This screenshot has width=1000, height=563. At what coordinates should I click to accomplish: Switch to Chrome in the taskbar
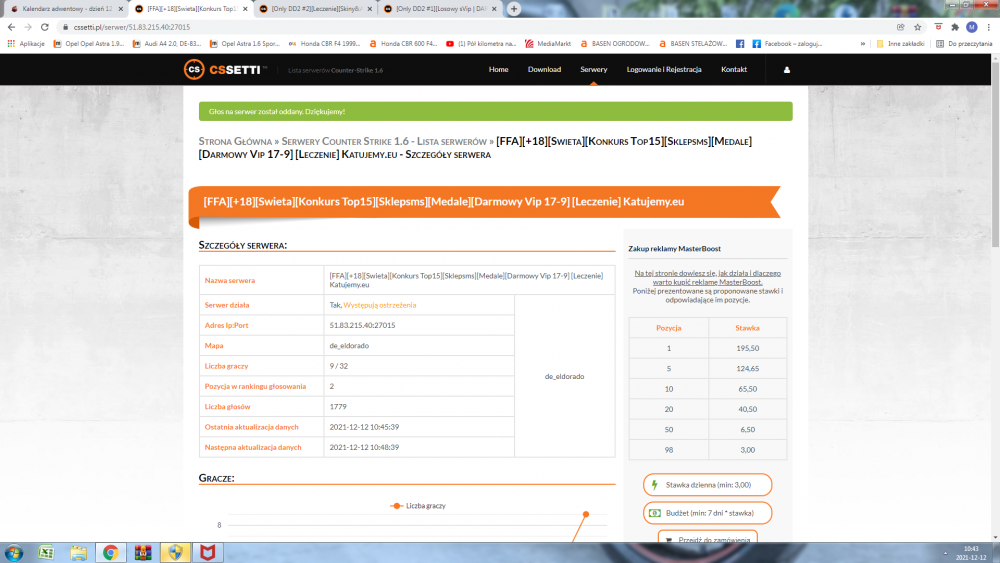click(x=111, y=552)
